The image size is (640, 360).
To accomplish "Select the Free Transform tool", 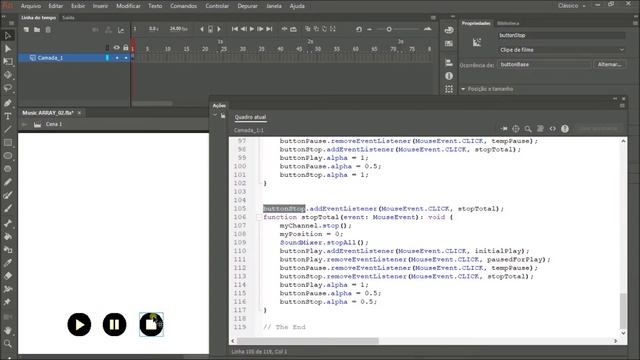I will (7, 62).
